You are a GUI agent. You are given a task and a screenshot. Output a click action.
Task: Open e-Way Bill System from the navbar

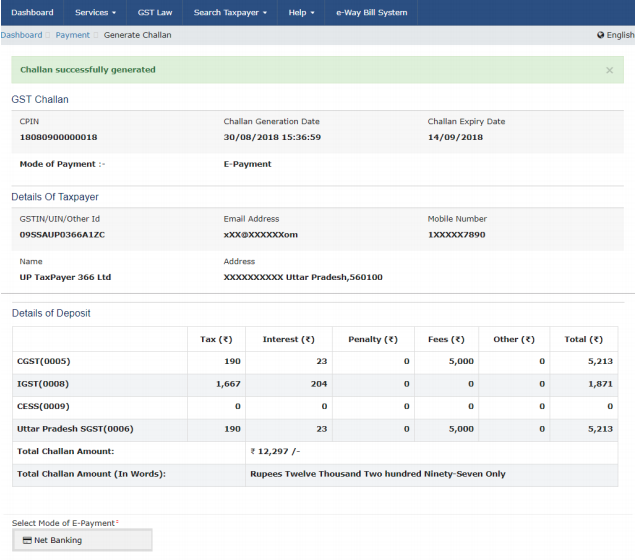click(371, 12)
